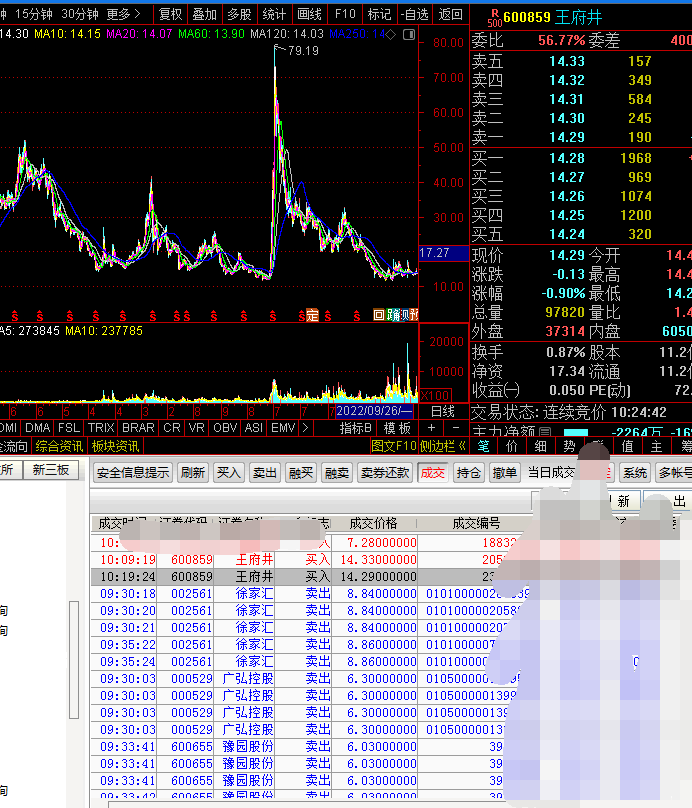Click the 融卖 margin sell button
Image resolution: width=692 pixels, height=808 pixels.
(x=337, y=473)
